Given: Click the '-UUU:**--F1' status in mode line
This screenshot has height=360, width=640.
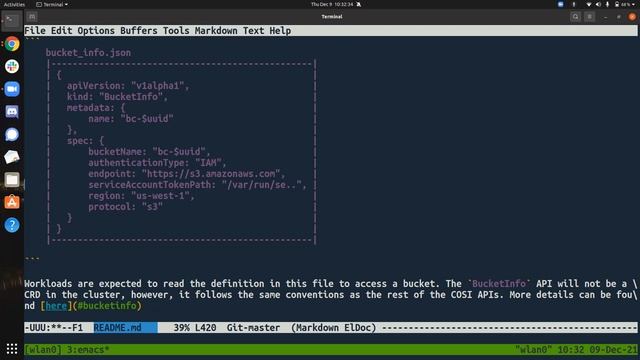Looking at the screenshot, I should tap(53, 328).
